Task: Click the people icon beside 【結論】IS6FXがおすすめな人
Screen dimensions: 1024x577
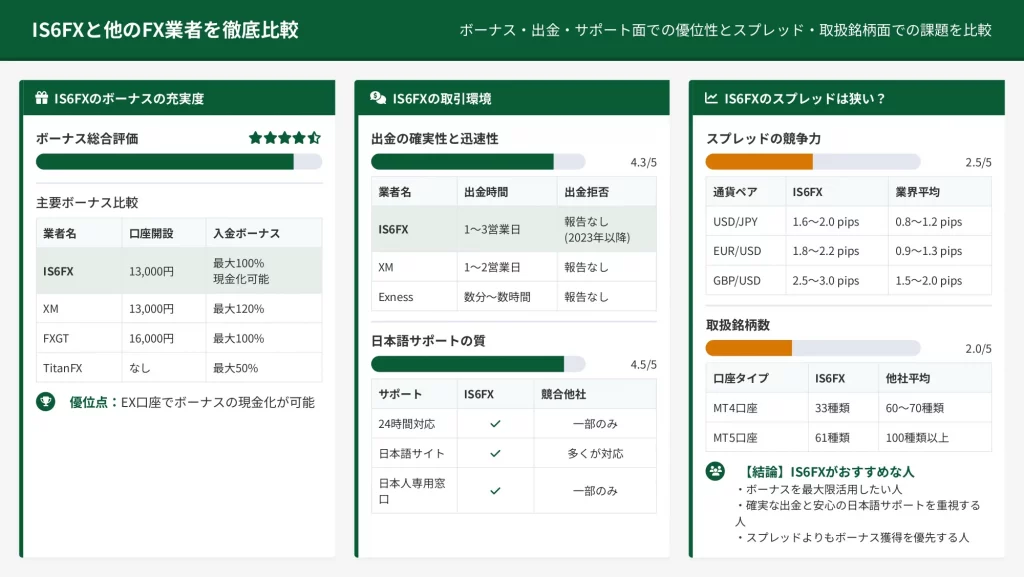Action: pos(715,470)
